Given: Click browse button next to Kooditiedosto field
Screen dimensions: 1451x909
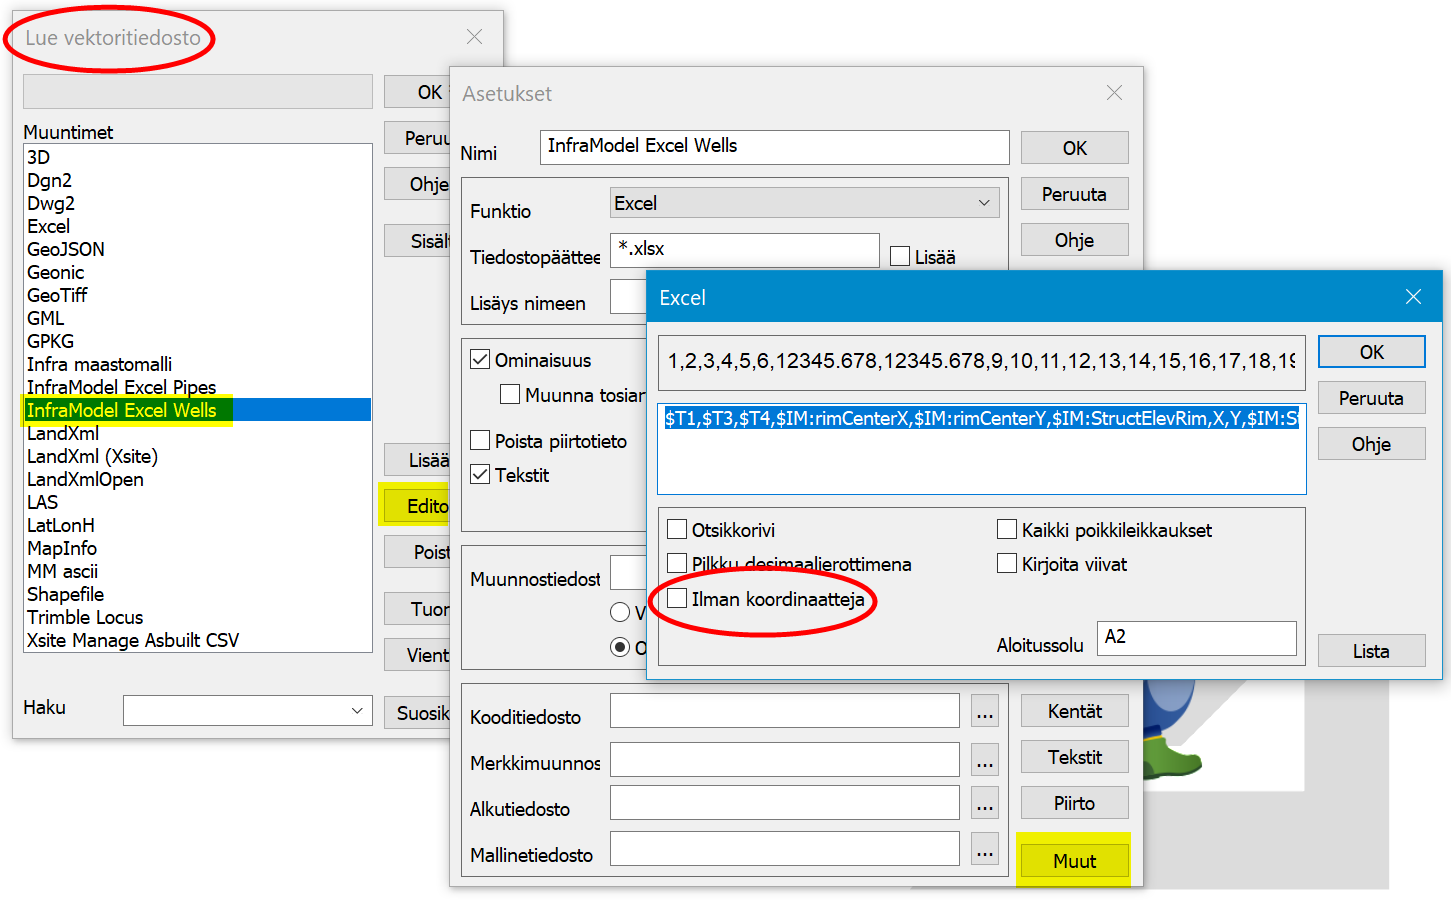Looking at the screenshot, I should (985, 712).
